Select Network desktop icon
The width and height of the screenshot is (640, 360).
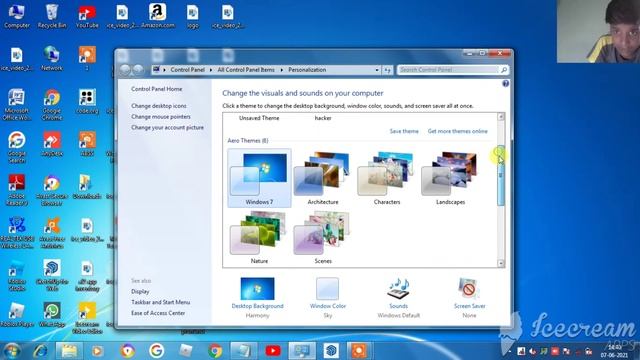coord(52,59)
